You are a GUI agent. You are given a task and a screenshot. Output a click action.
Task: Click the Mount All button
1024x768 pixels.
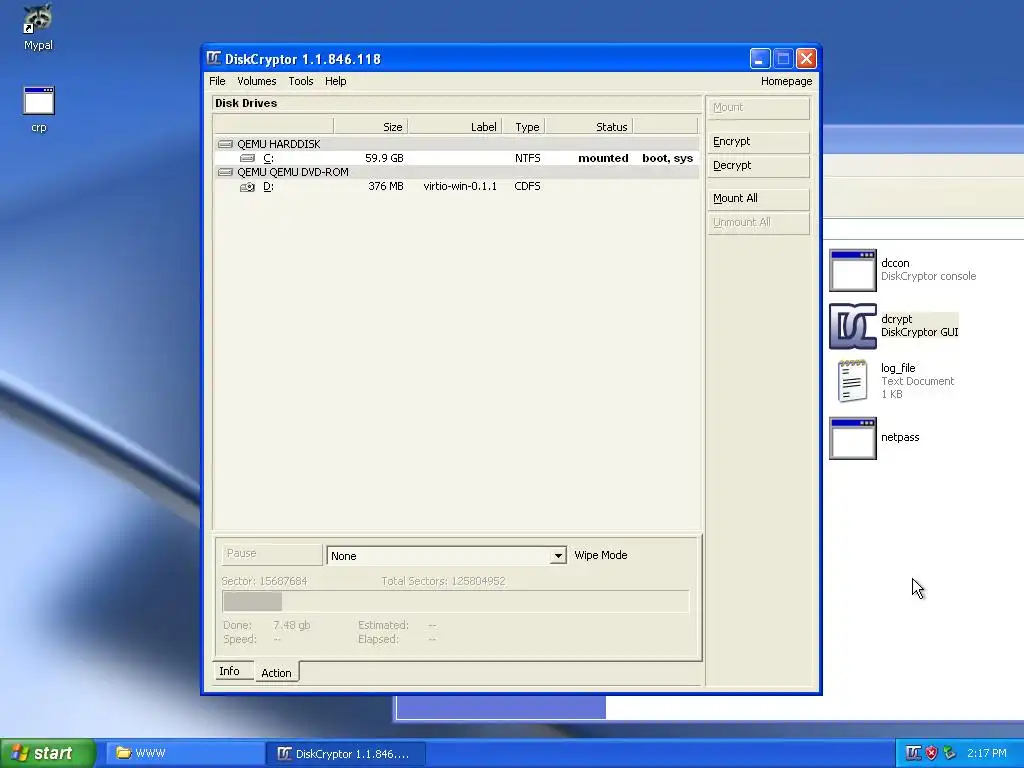pos(758,198)
